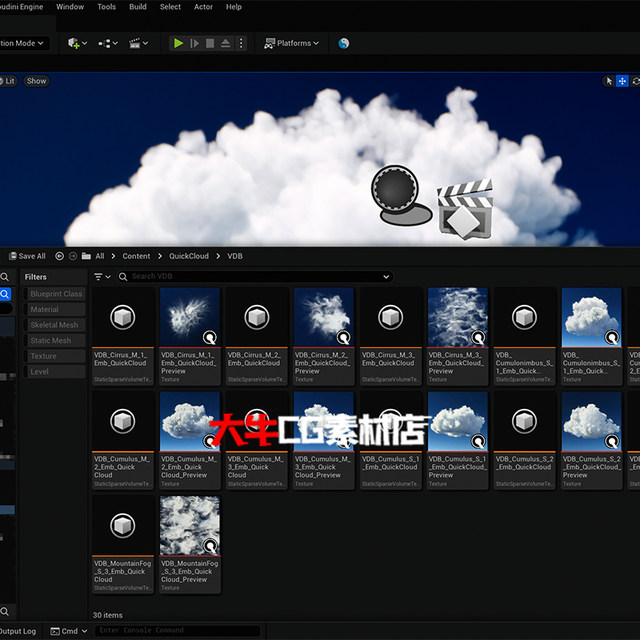640x640 pixels.
Task: Click the All breadcrumb
Action: tap(100, 256)
